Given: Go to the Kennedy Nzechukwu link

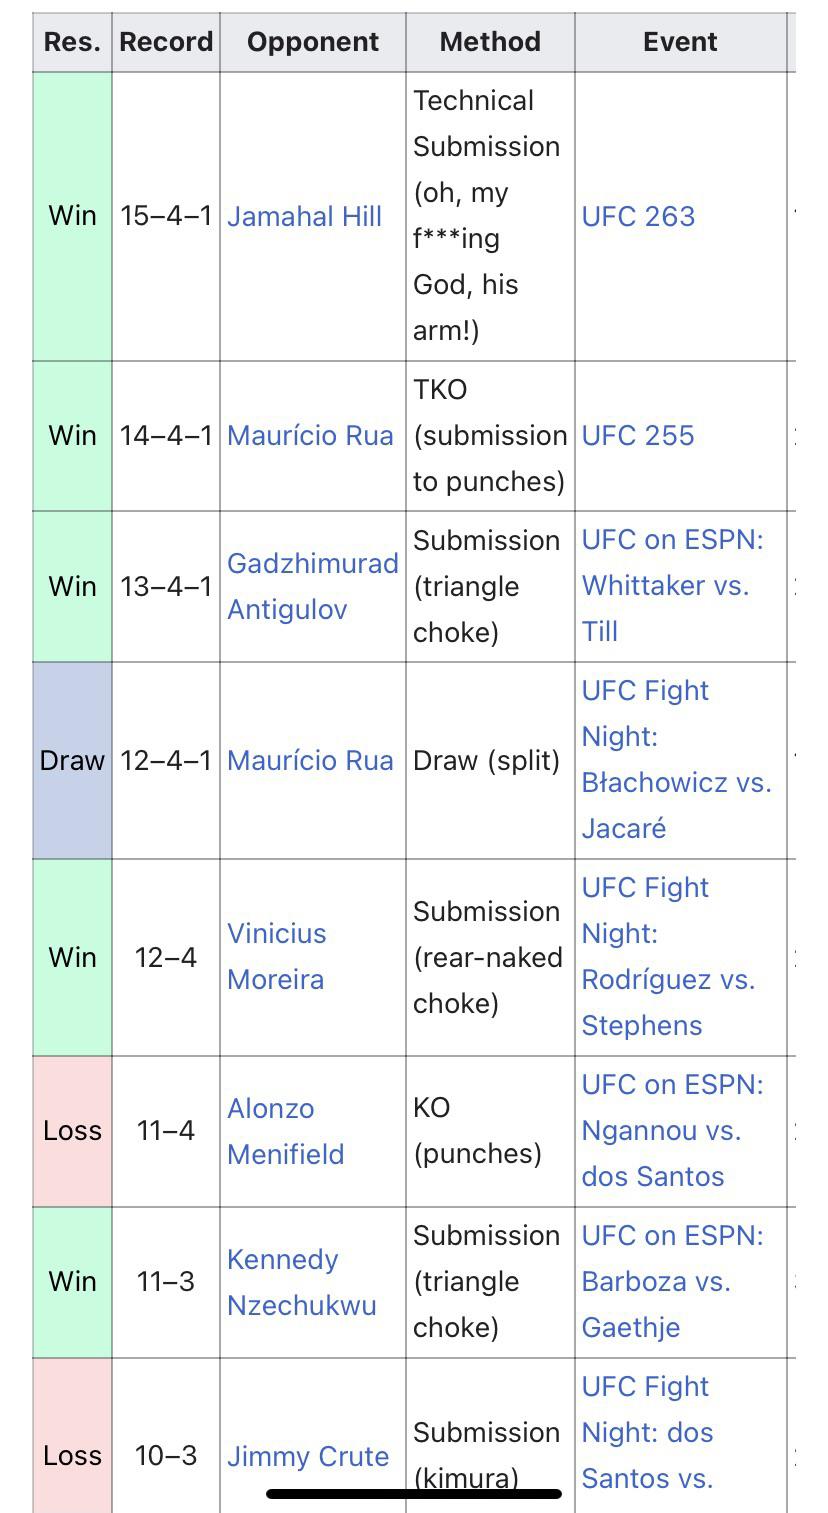Looking at the screenshot, I should tap(301, 1282).
